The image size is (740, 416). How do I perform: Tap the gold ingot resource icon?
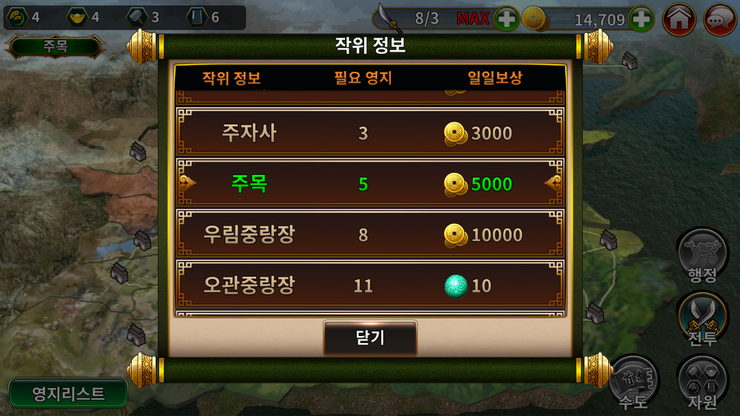(77, 17)
